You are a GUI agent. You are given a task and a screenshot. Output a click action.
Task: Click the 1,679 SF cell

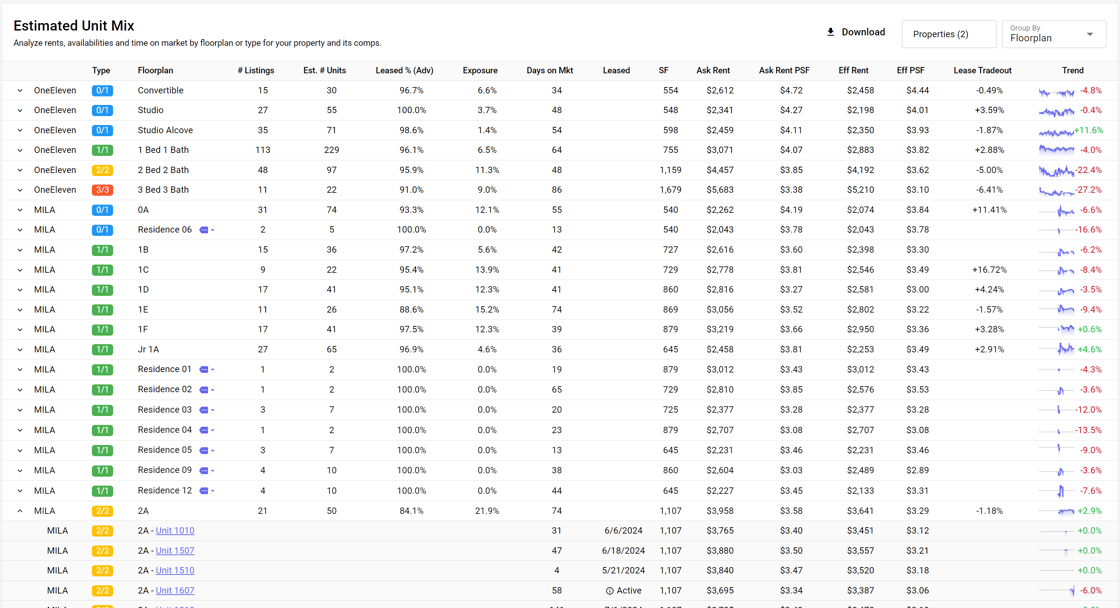pos(670,190)
